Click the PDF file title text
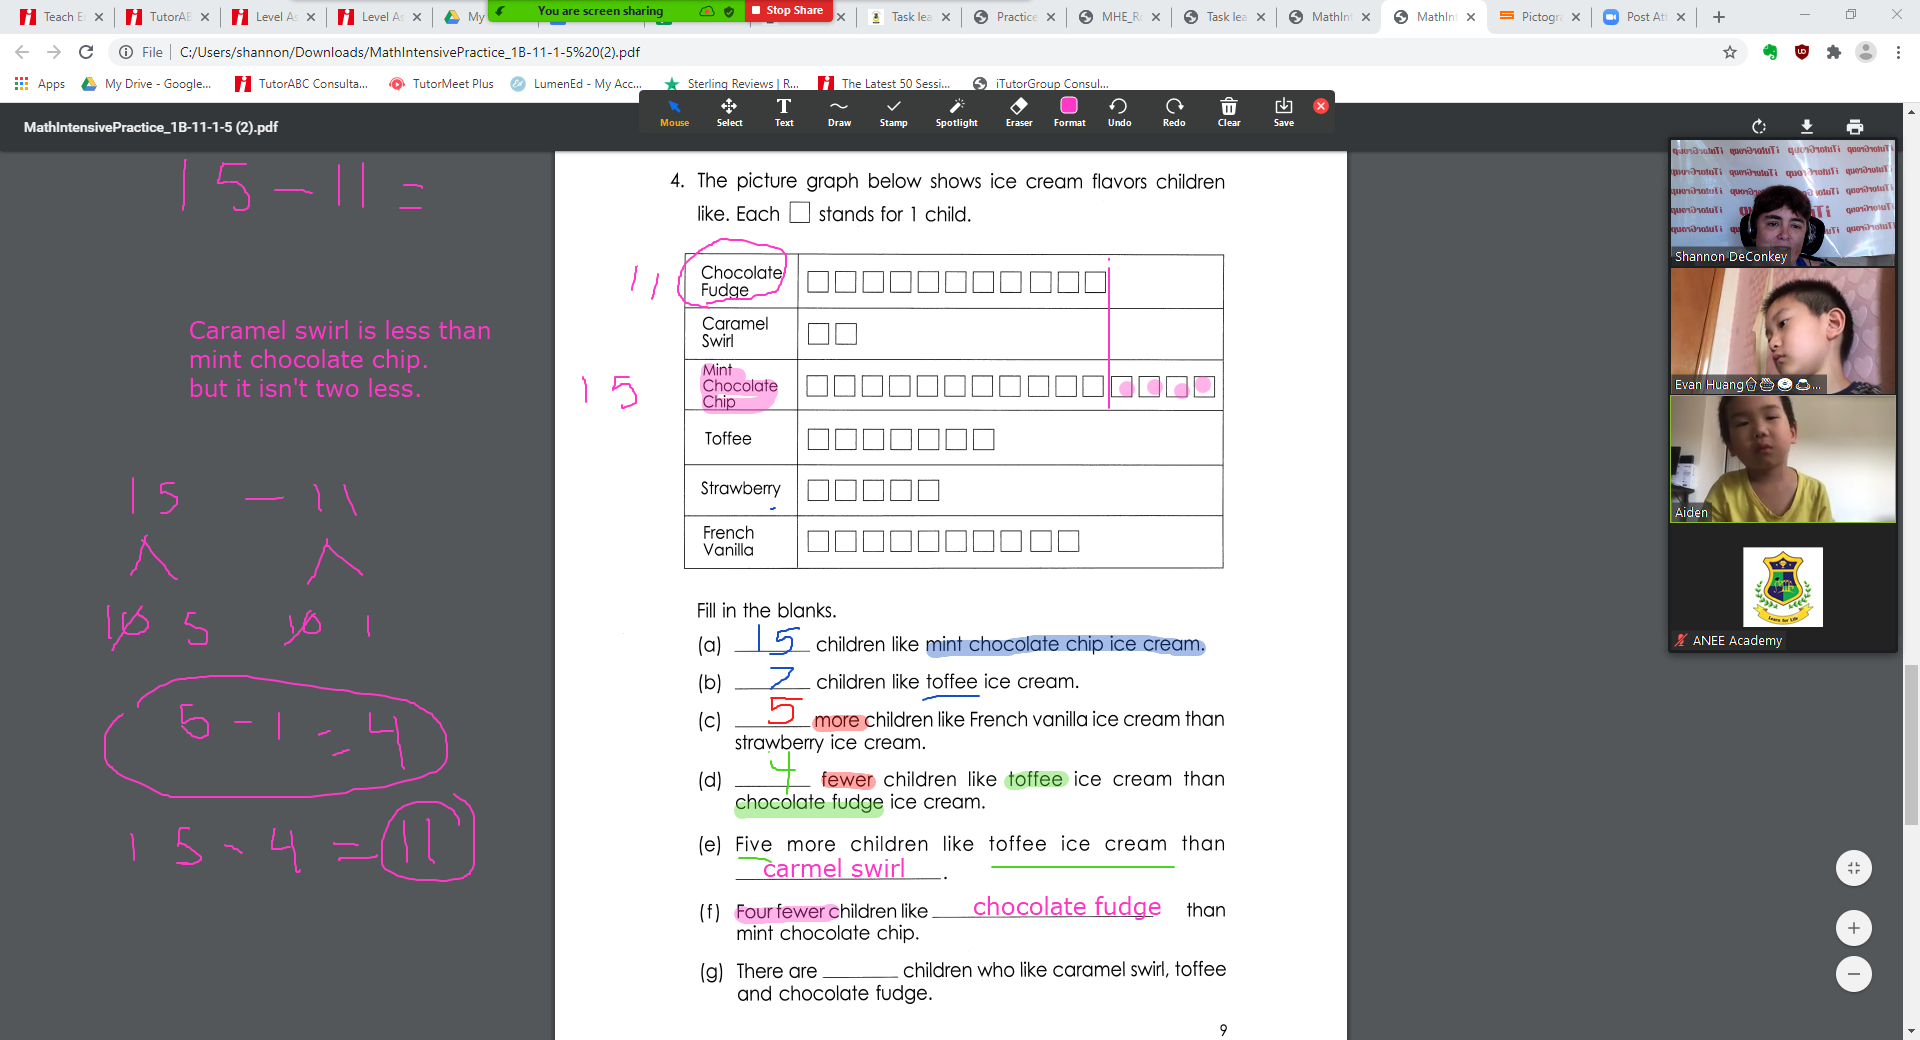 [x=151, y=127]
